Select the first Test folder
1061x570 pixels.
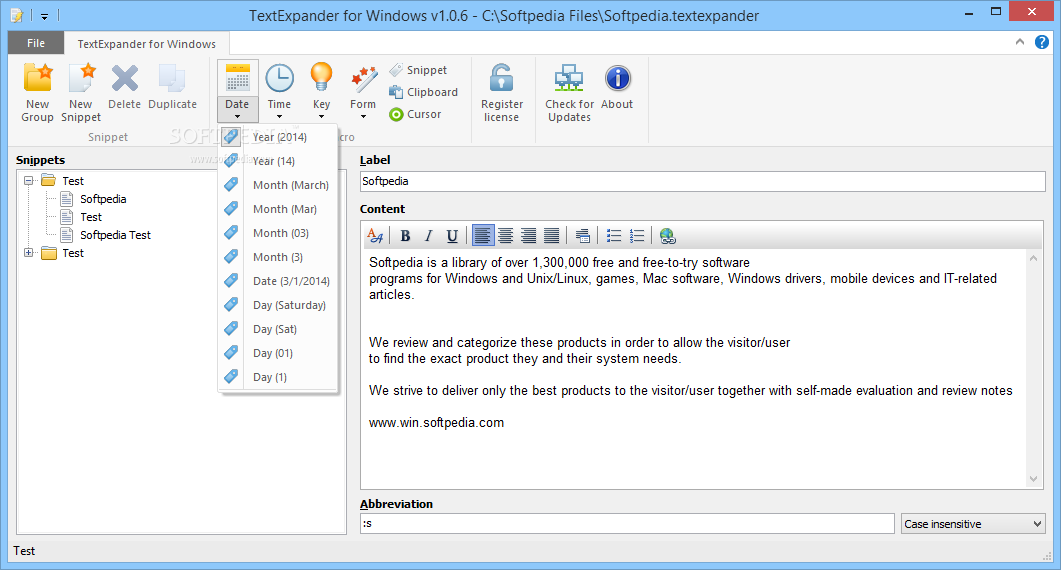pos(63,181)
